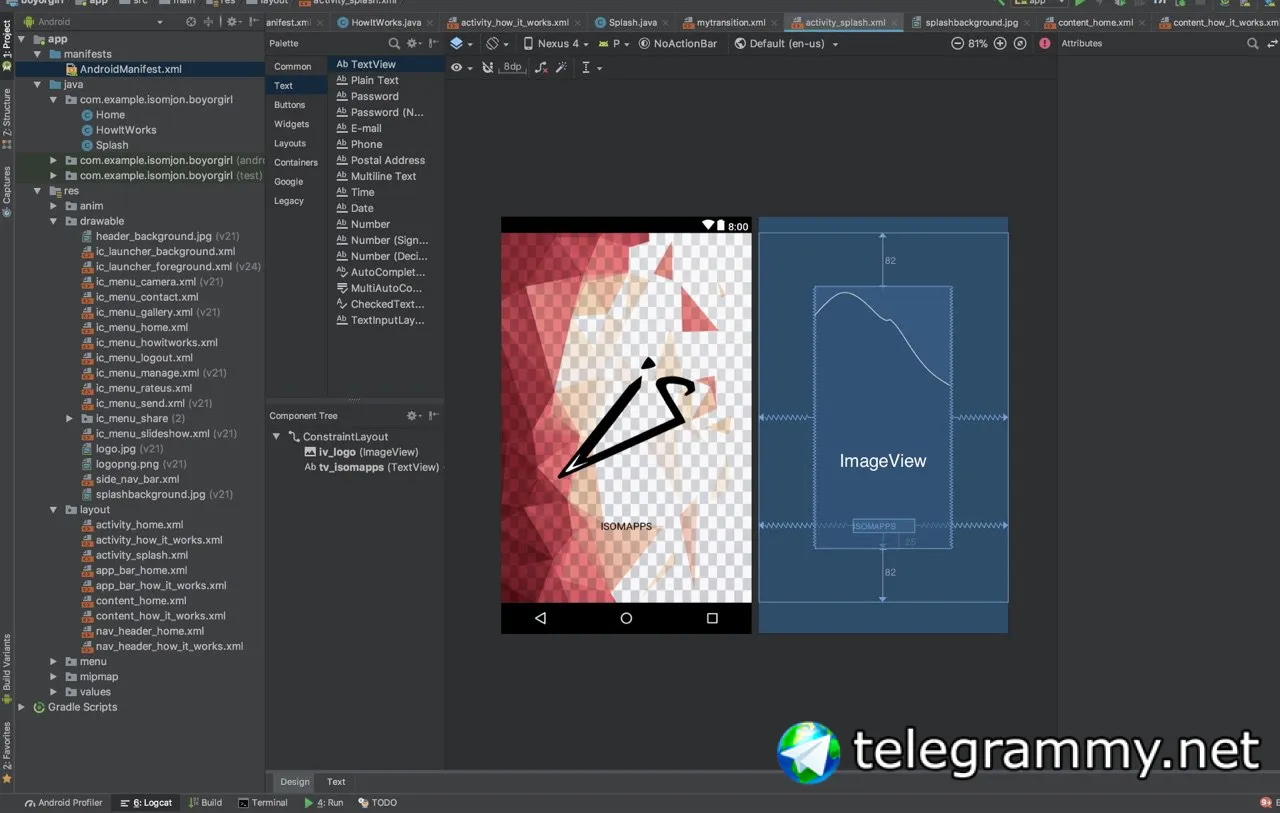
Task: Click the zoom in plus icon
Action: (x=1000, y=44)
